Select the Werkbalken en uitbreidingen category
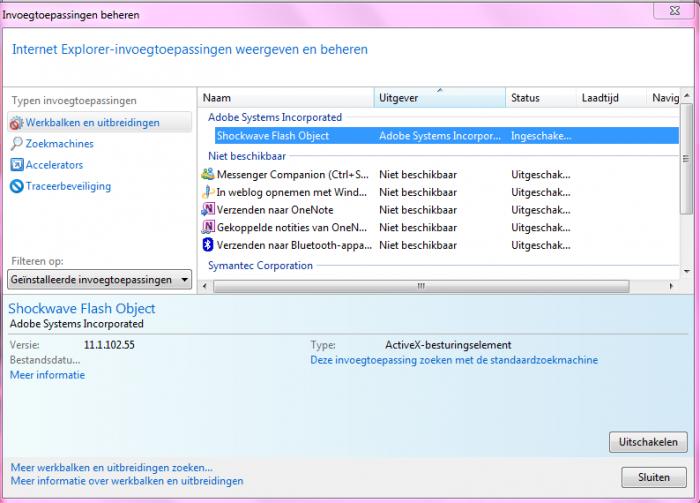This screenshot has height=503, width=700. tap(100, 123)
